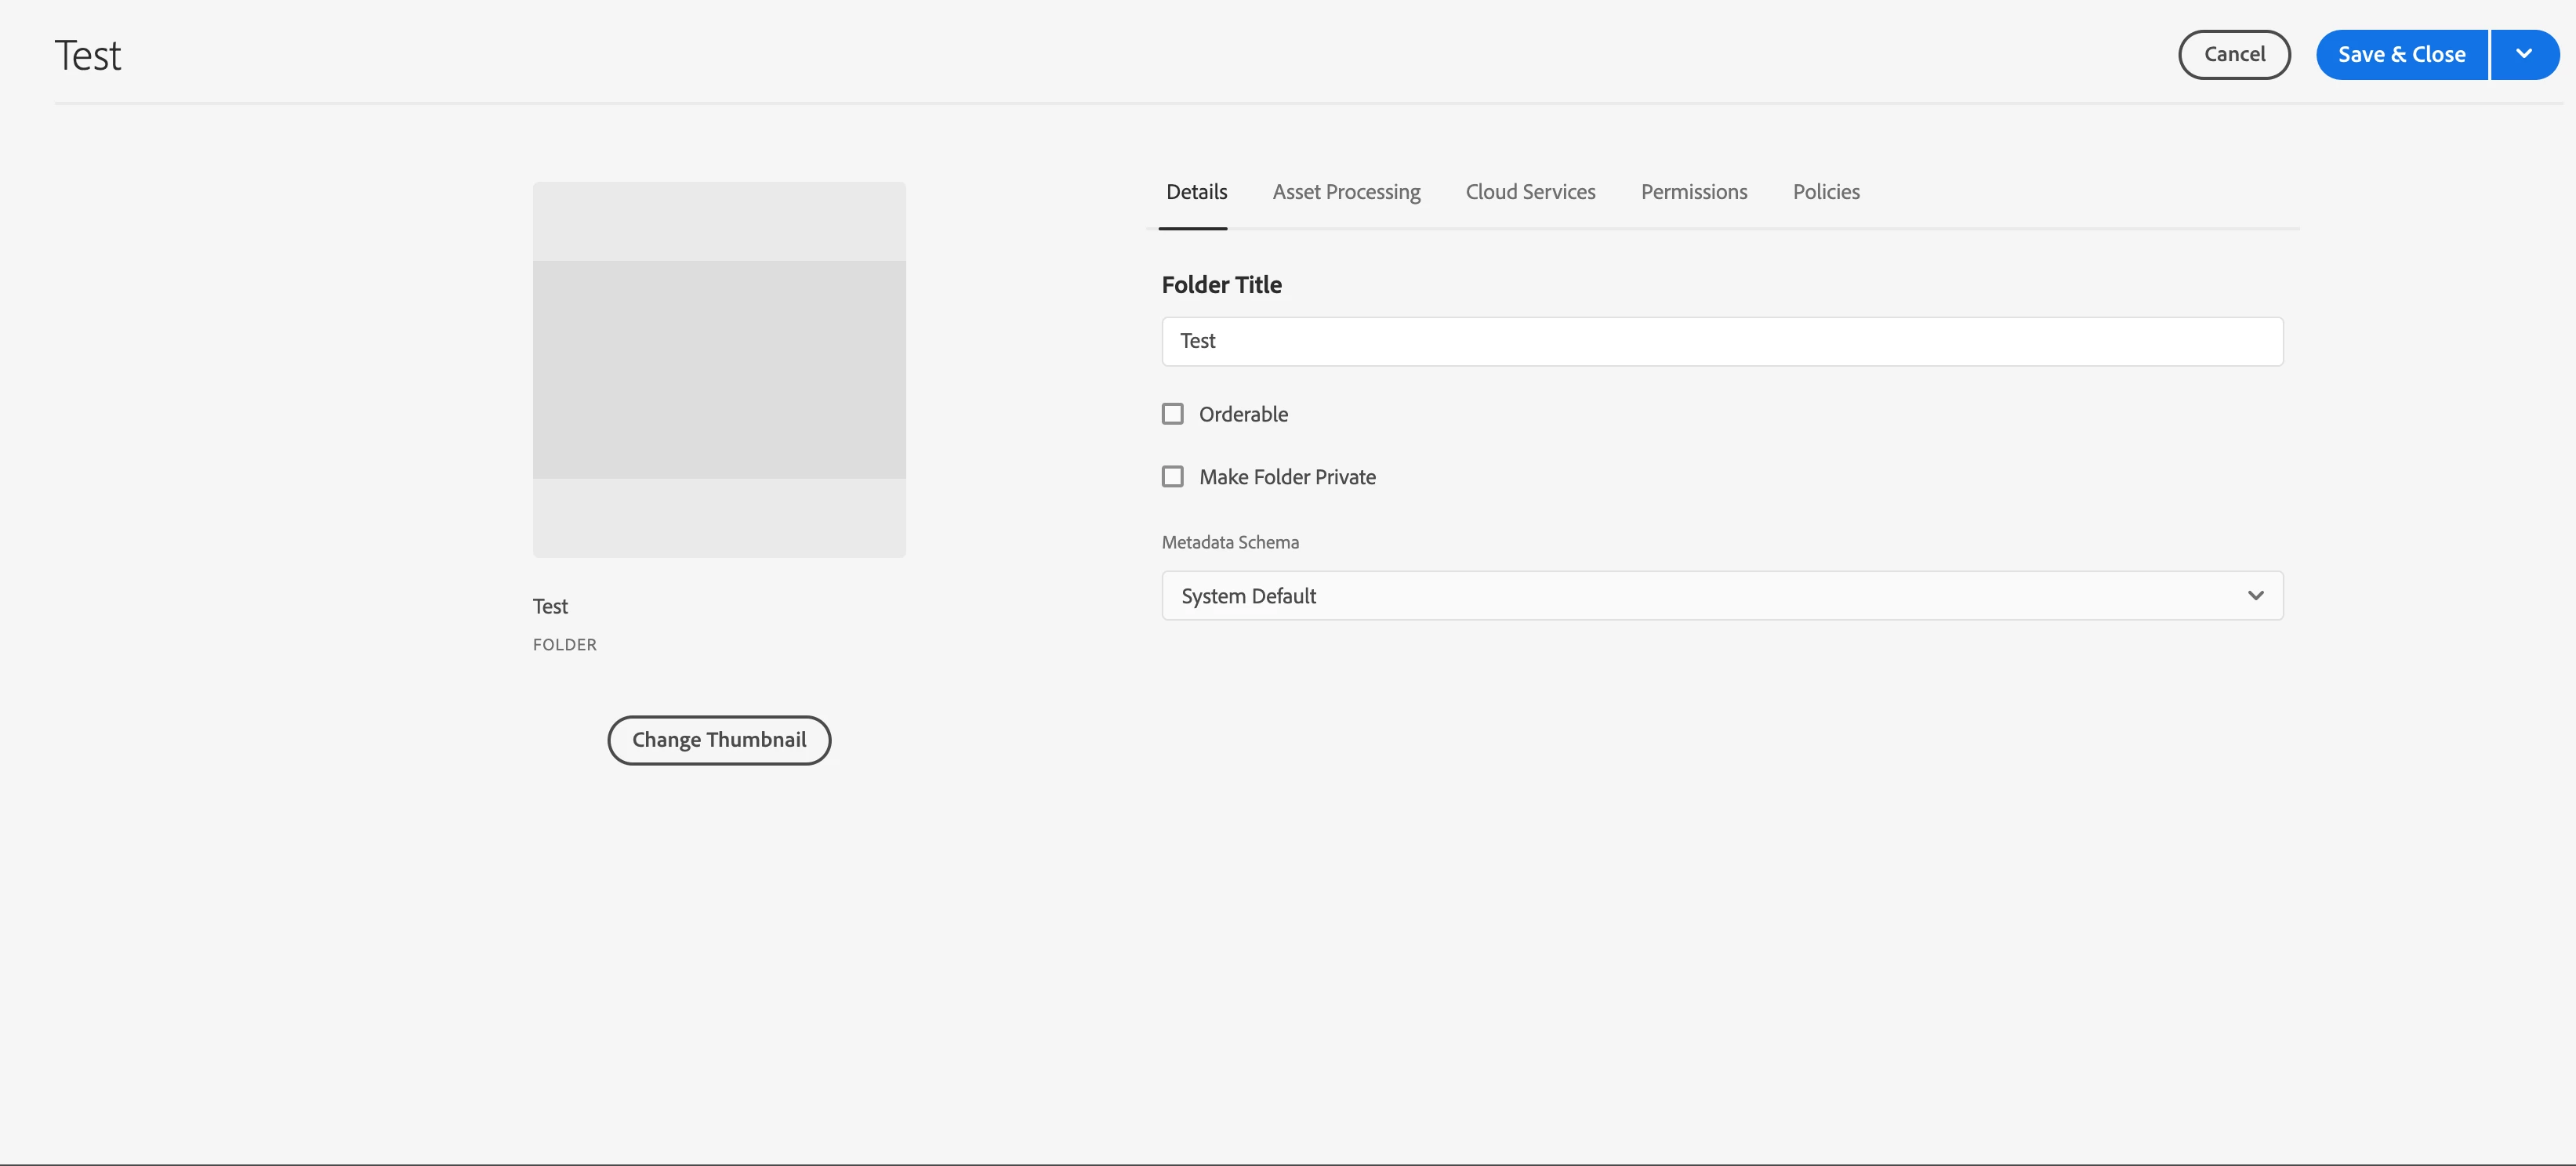The image size is (2576, 1166).
Task: Click the Test page heading
Action: coord(88,56)
